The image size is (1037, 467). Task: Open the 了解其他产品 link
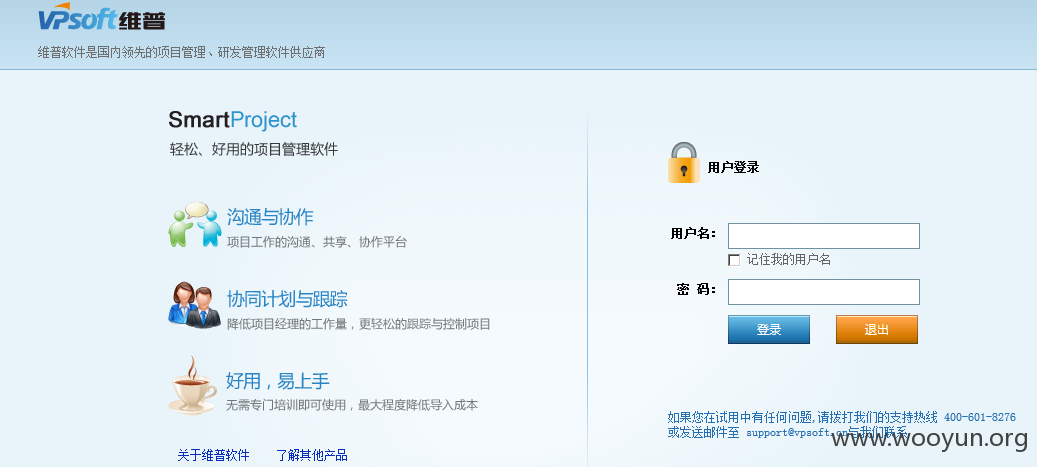[x=311, y=455]
